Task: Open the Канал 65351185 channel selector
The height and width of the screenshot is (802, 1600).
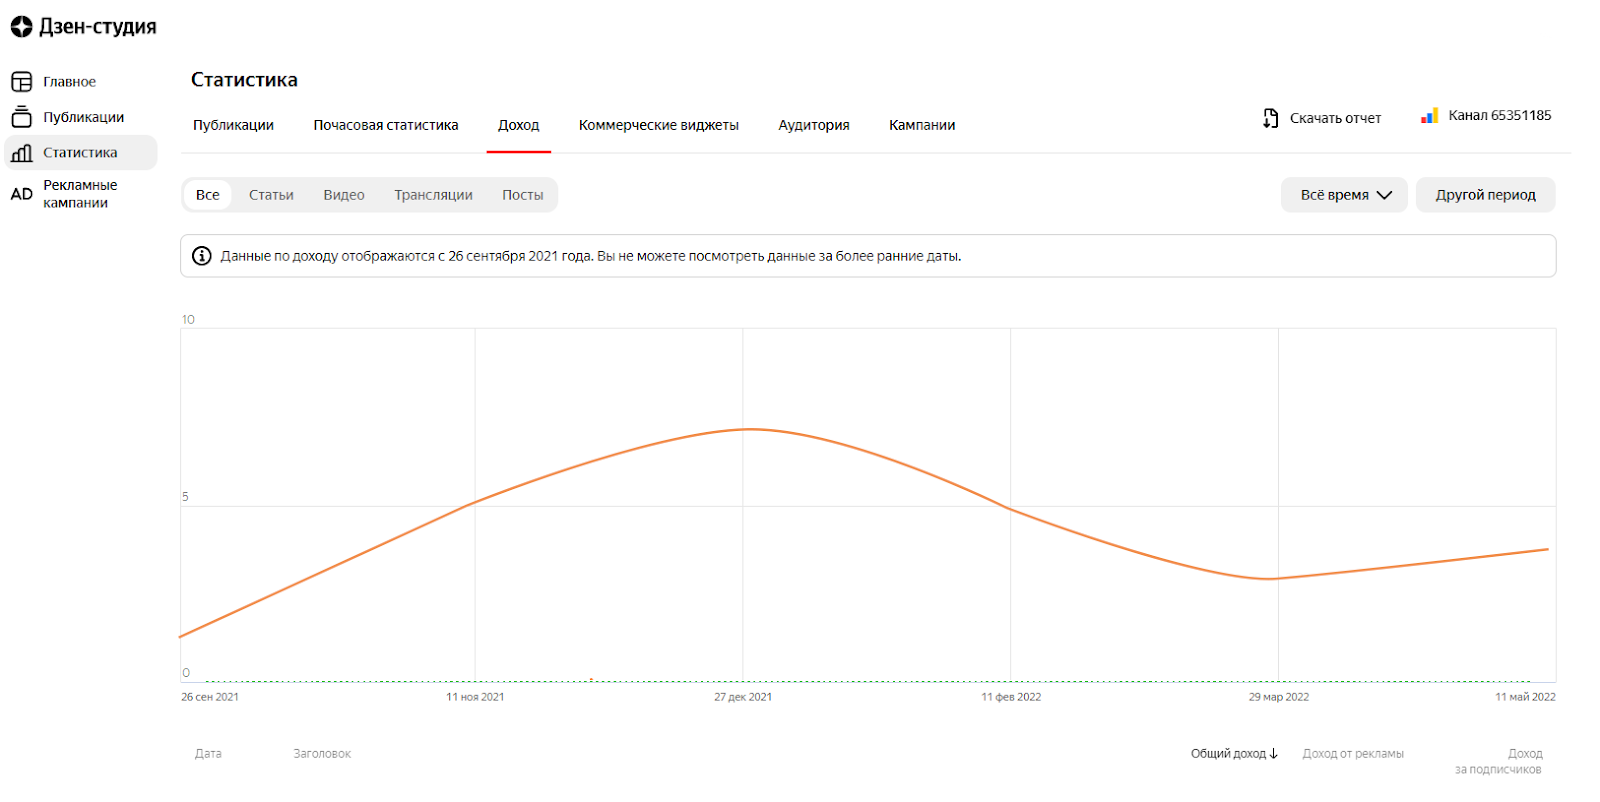Action: [x=1498, y=116]
